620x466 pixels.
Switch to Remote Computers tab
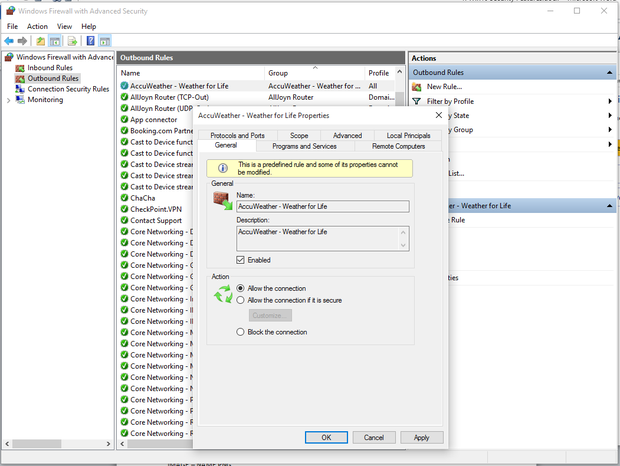click(398, 146)
